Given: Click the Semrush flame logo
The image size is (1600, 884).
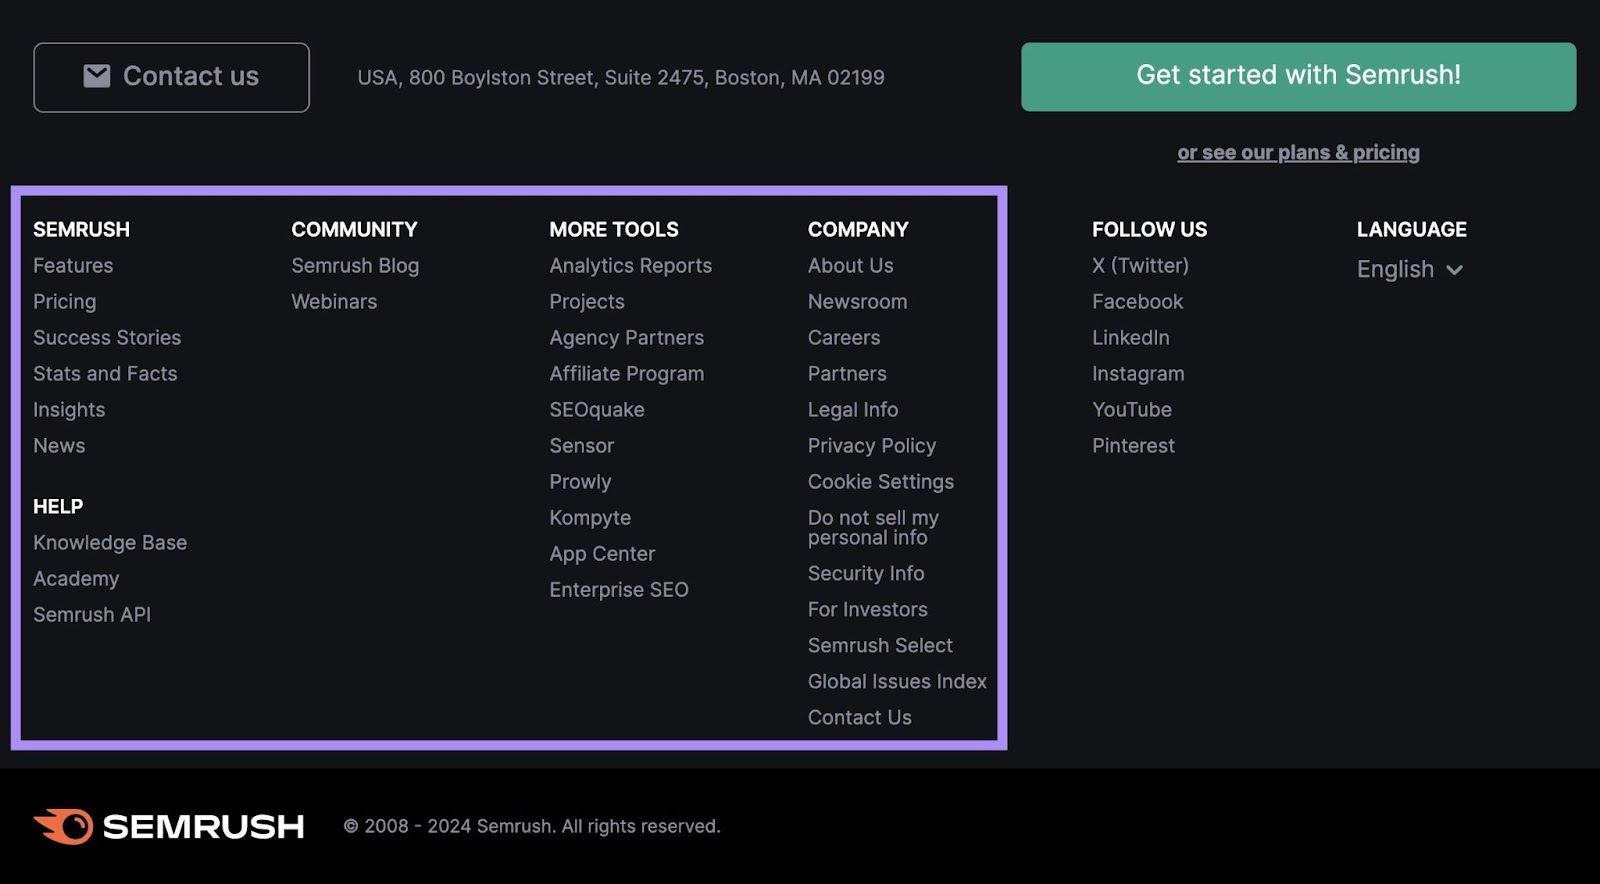Looking at the screenshot, I should (x=64, y=827).
